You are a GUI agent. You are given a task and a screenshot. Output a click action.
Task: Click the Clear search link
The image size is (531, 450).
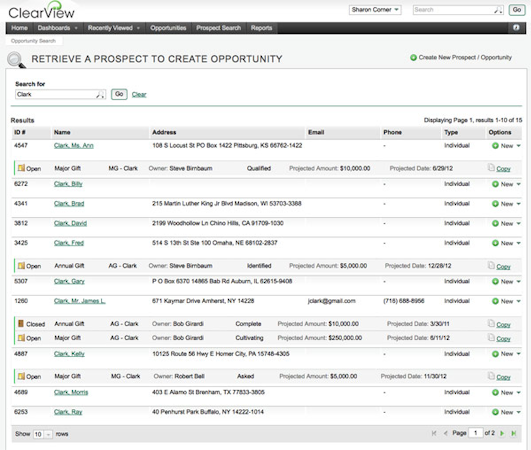[139, 94]
